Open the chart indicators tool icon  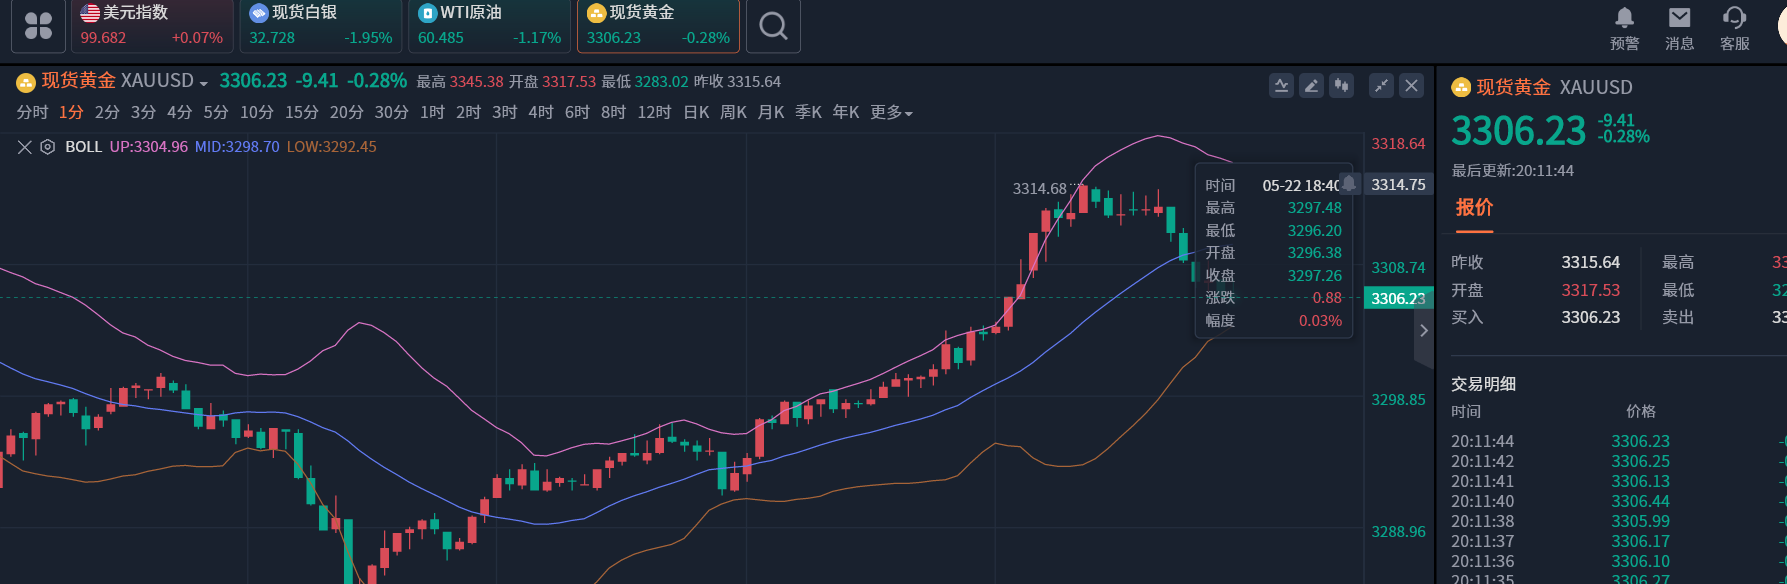[1281, 86]
